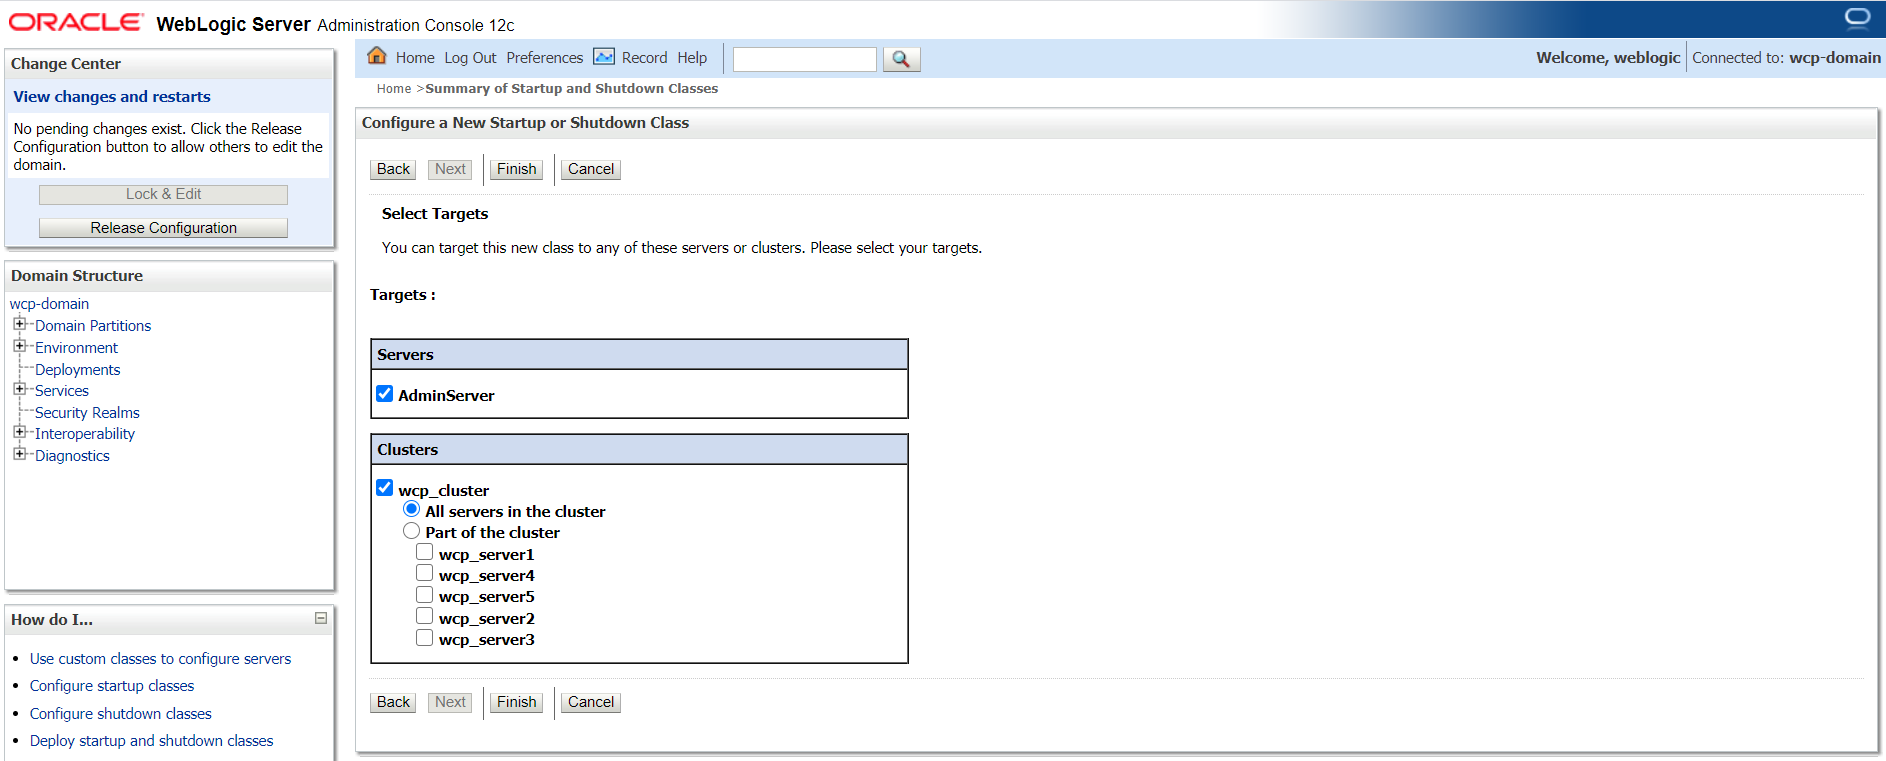The height and width of the screenshot is (761, 1886).
Task: Check the wcp_server5 checkbox
Action: click(x=425, y=594)
